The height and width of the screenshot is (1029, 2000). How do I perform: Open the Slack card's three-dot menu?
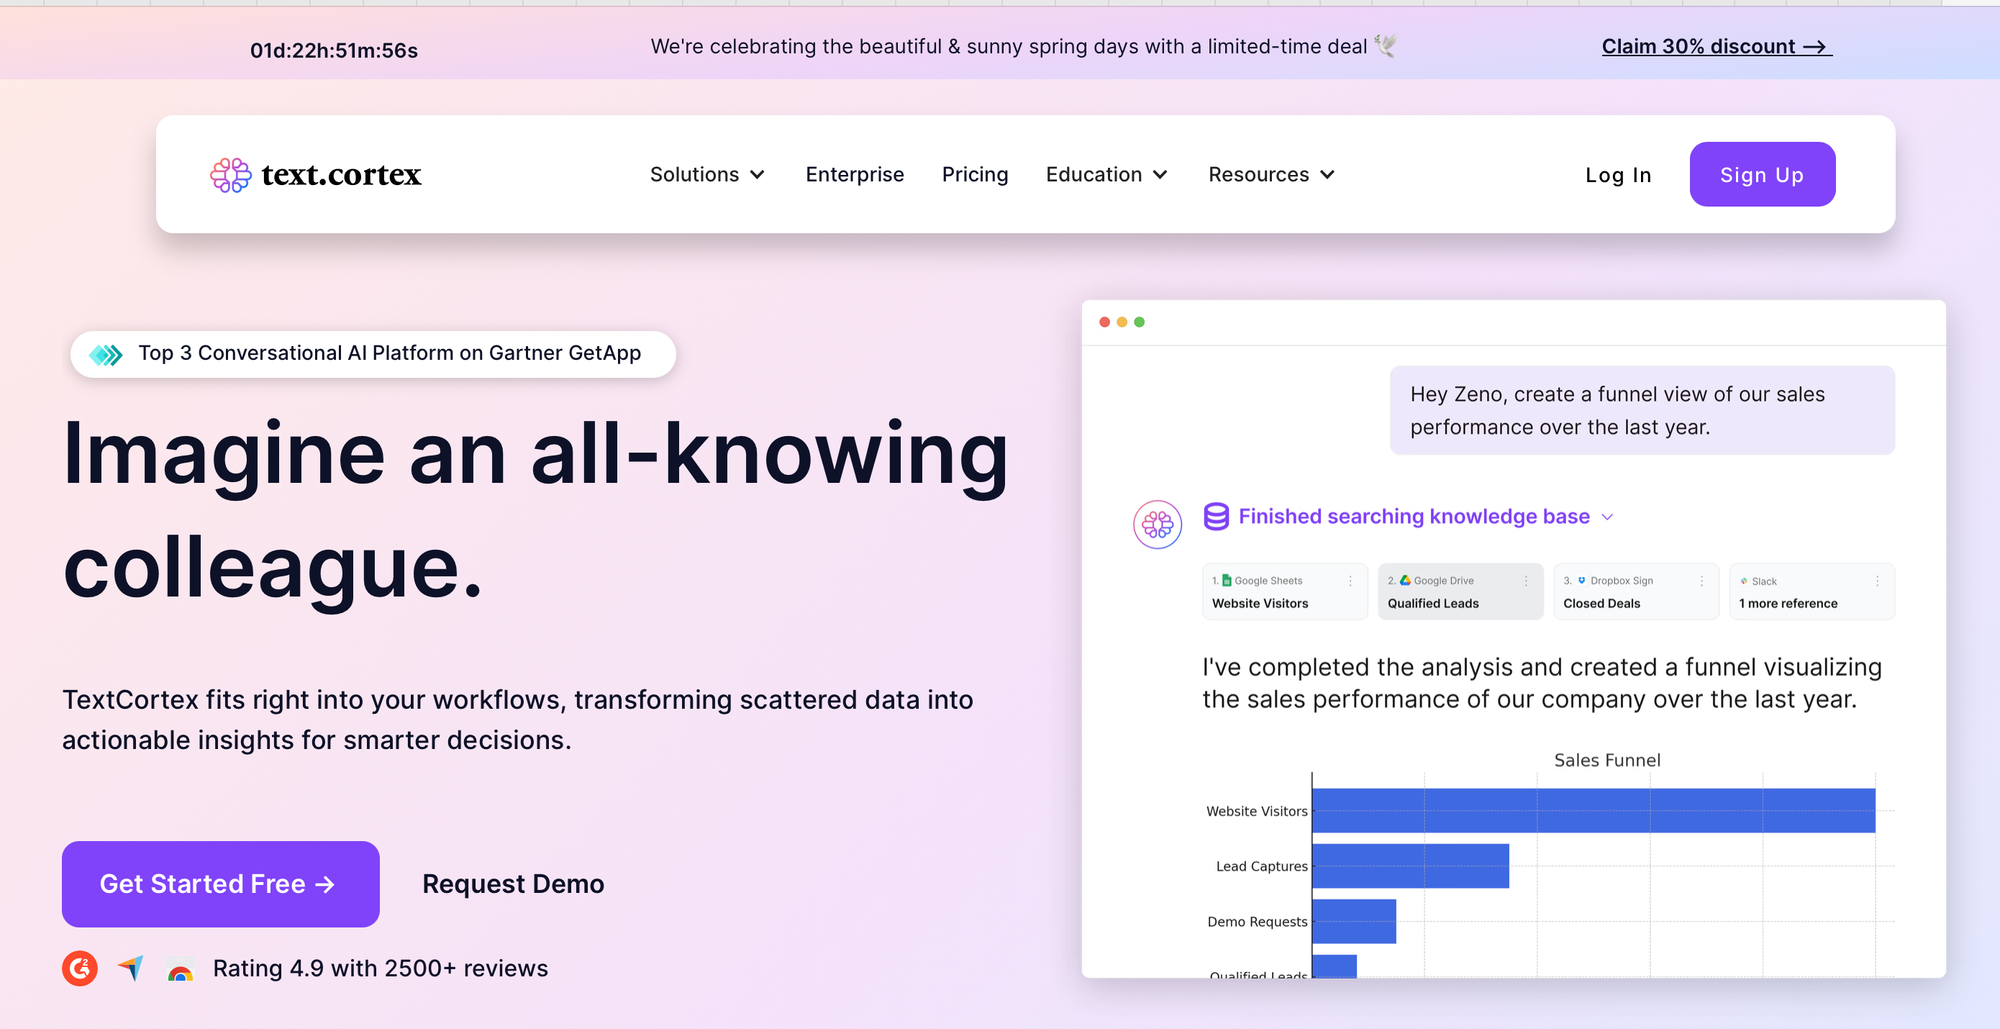[x=1877, y=581]
